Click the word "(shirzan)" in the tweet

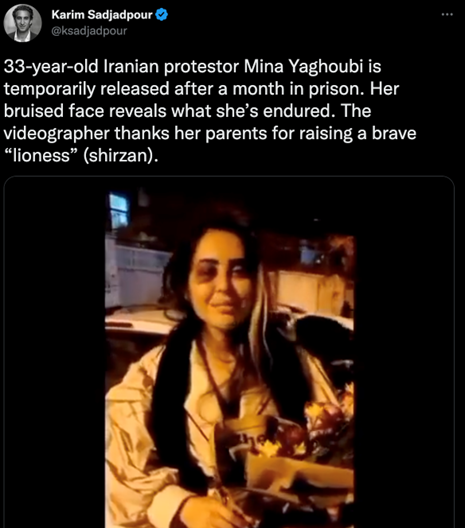pos(120,156)
